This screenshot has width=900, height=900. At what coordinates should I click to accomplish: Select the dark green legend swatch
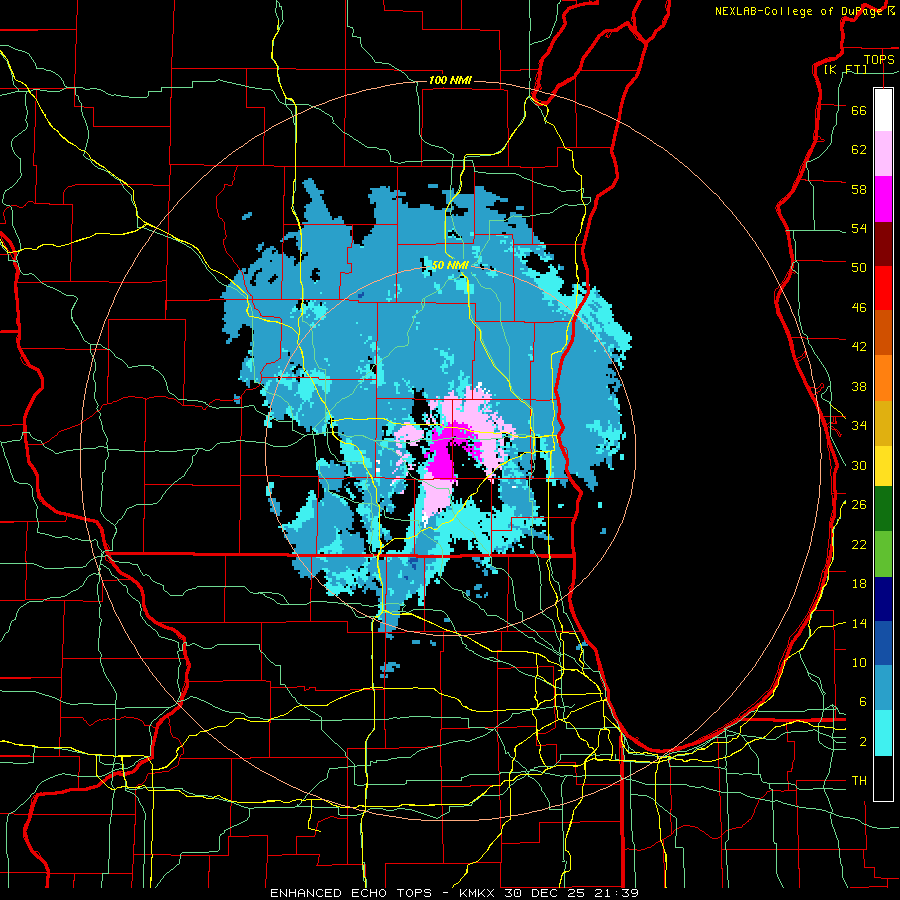pos(883,509)
